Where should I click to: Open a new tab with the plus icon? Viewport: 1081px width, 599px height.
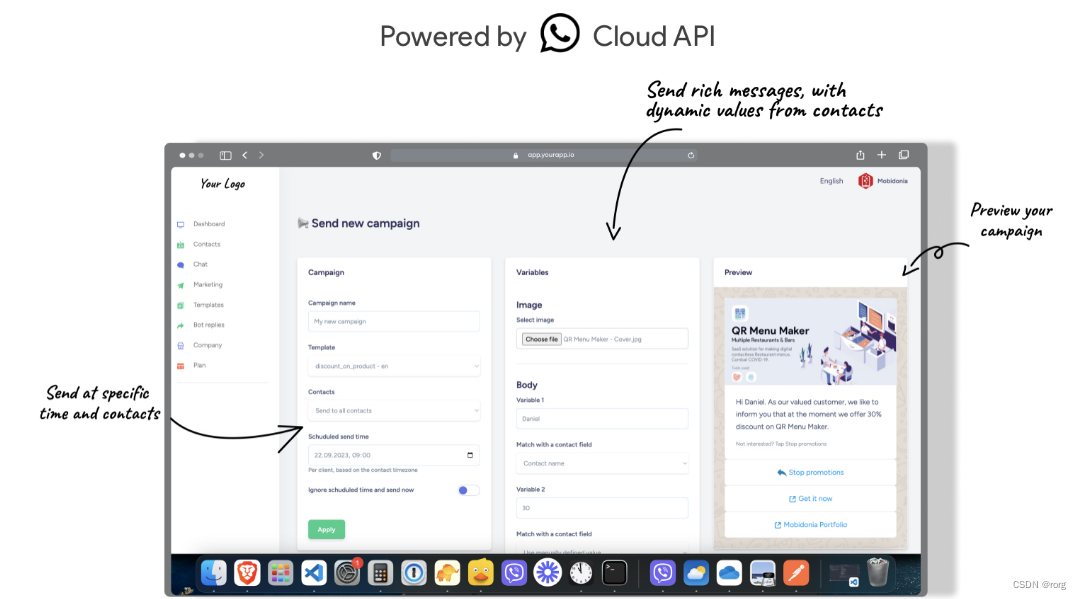[881, 154]
